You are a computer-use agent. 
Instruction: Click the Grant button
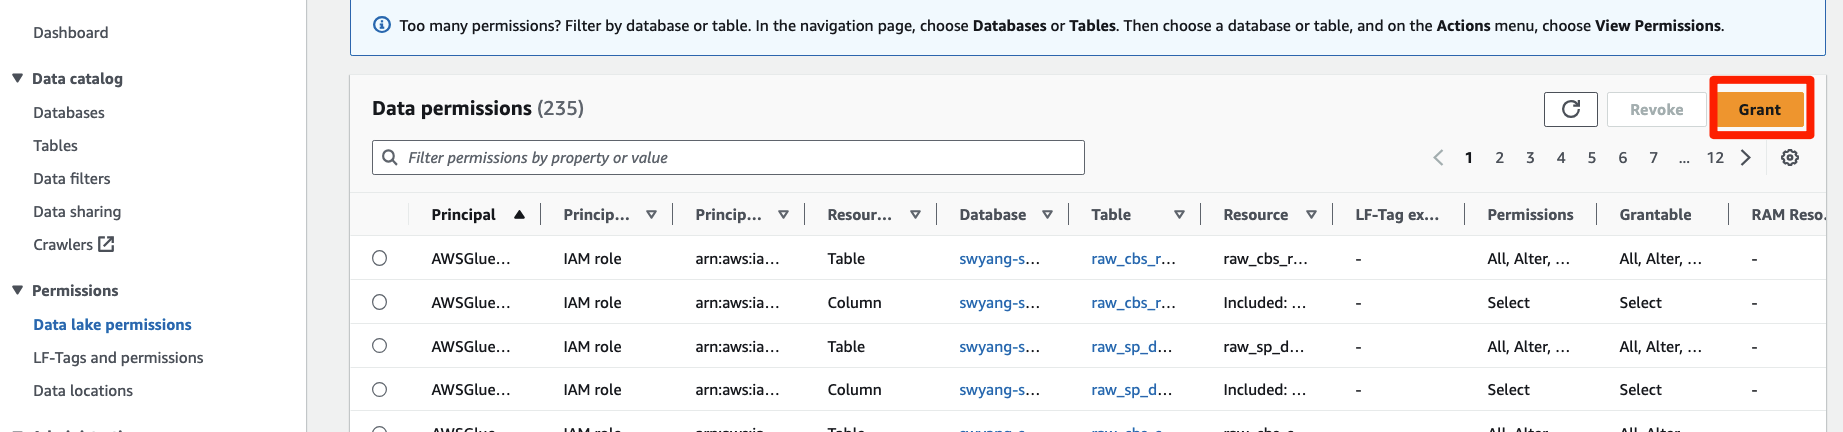(1760, 110)
